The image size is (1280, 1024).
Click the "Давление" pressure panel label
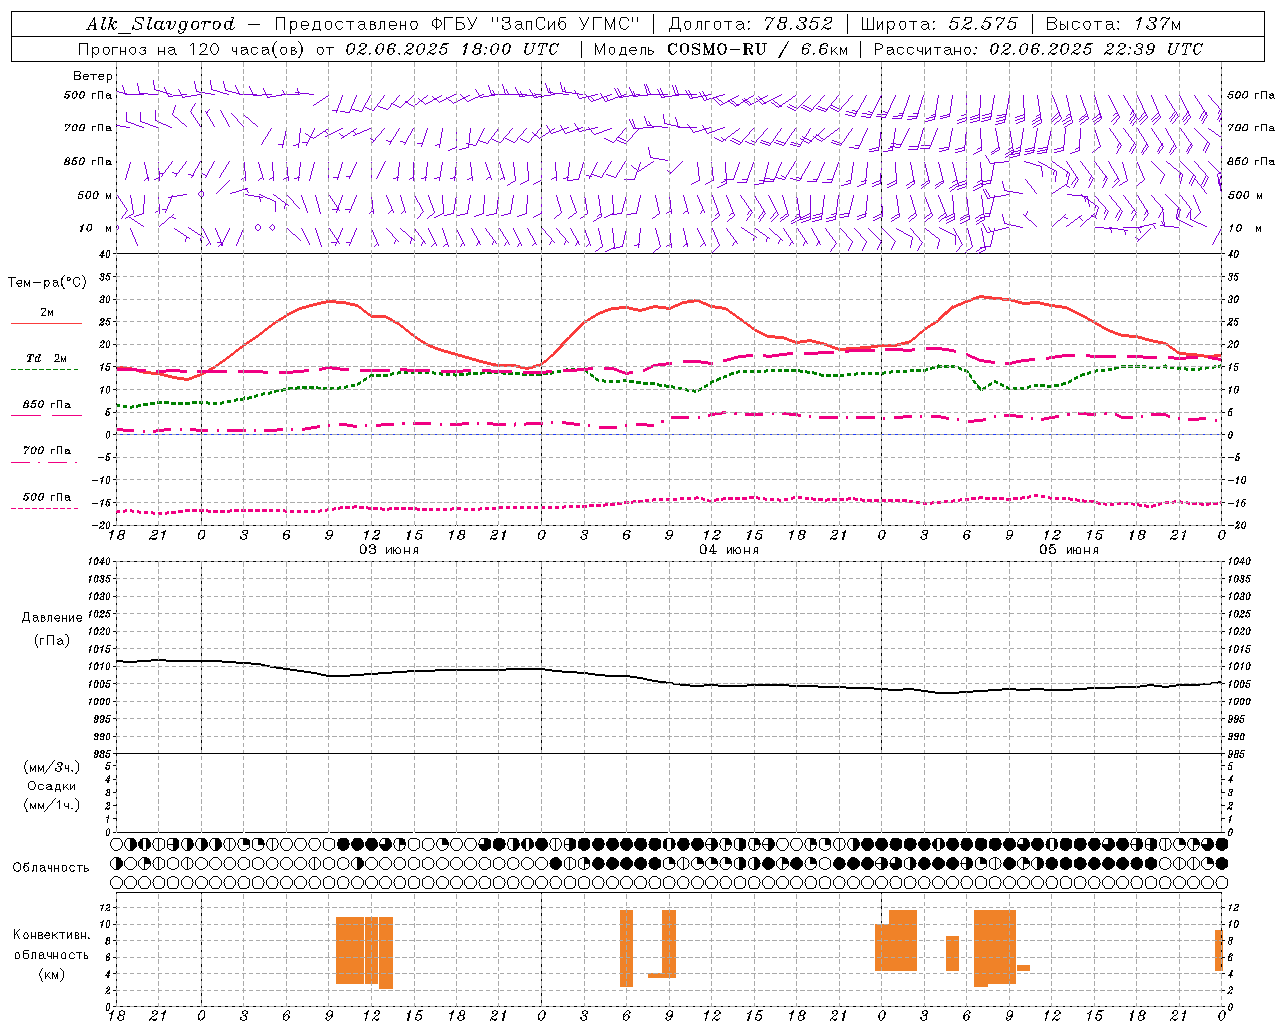click(52, 618)
